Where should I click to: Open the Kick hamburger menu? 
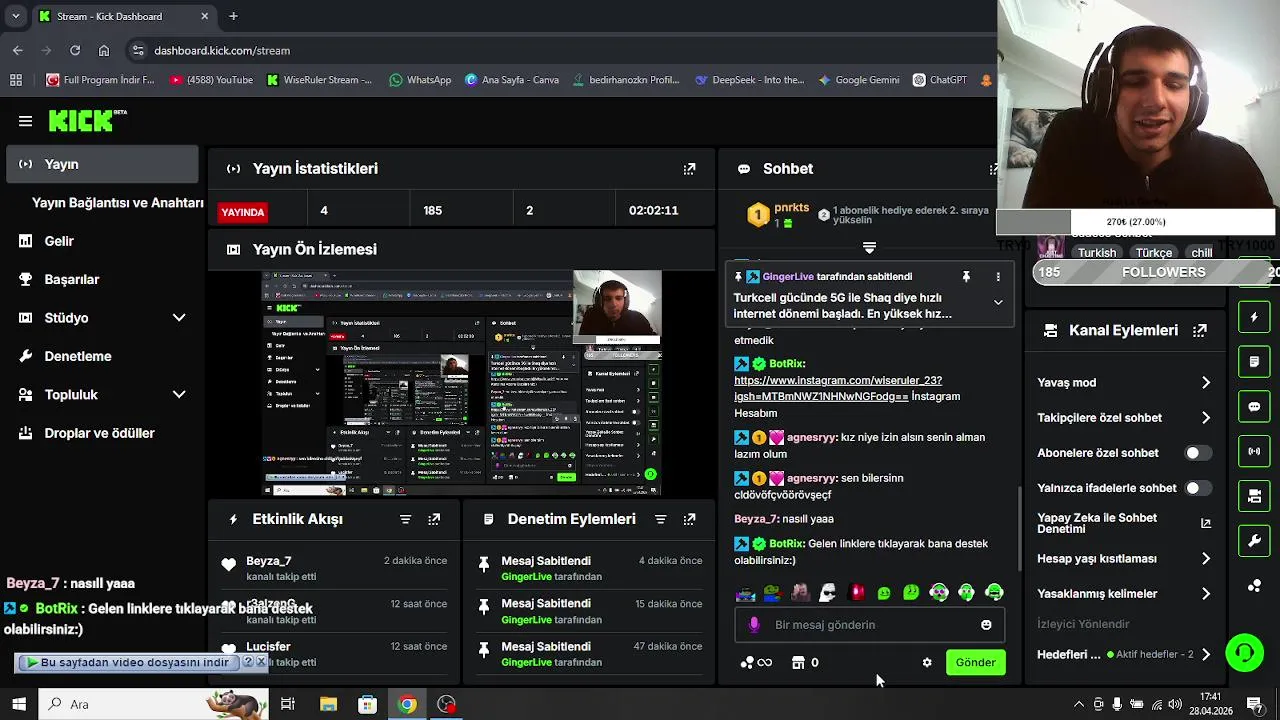(x=25, y=121)
